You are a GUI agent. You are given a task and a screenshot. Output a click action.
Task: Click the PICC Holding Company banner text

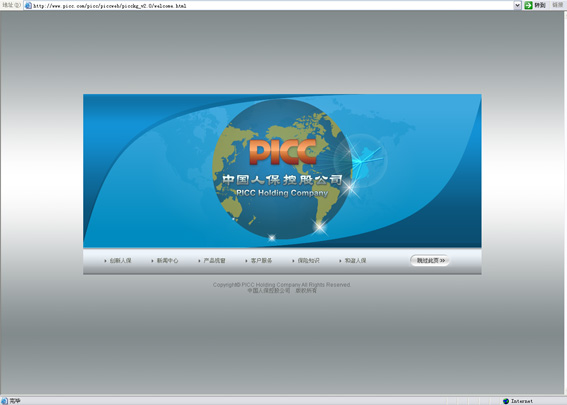(282, 193)
